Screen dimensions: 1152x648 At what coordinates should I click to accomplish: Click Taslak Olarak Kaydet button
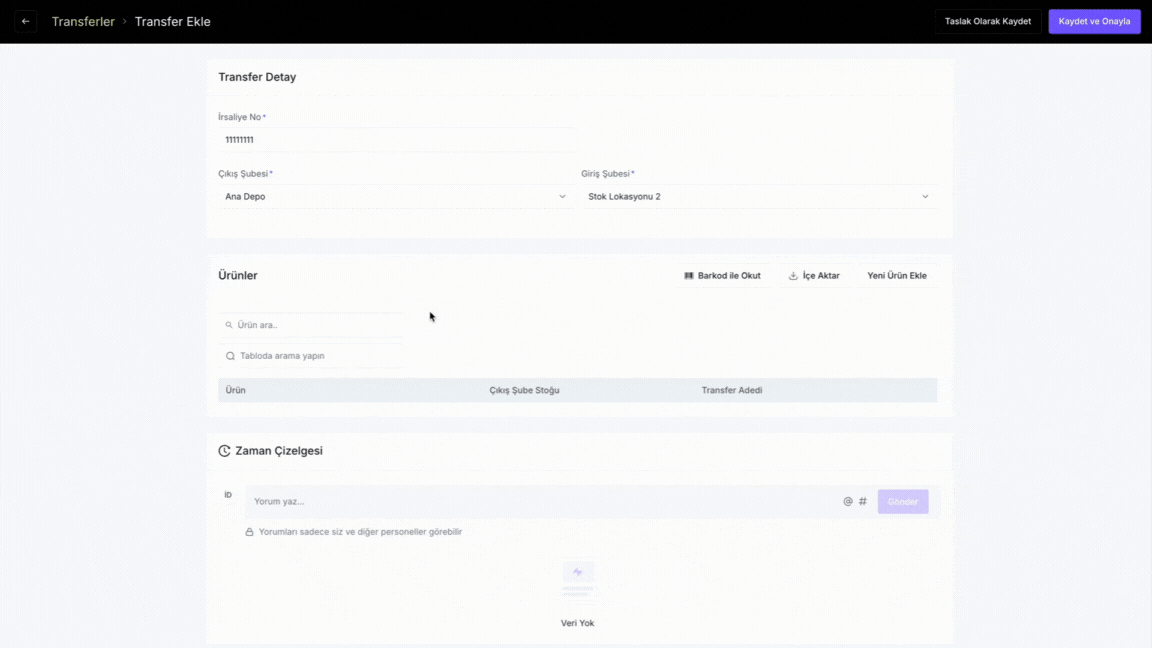pyautogui.click(x=987, y=21)
